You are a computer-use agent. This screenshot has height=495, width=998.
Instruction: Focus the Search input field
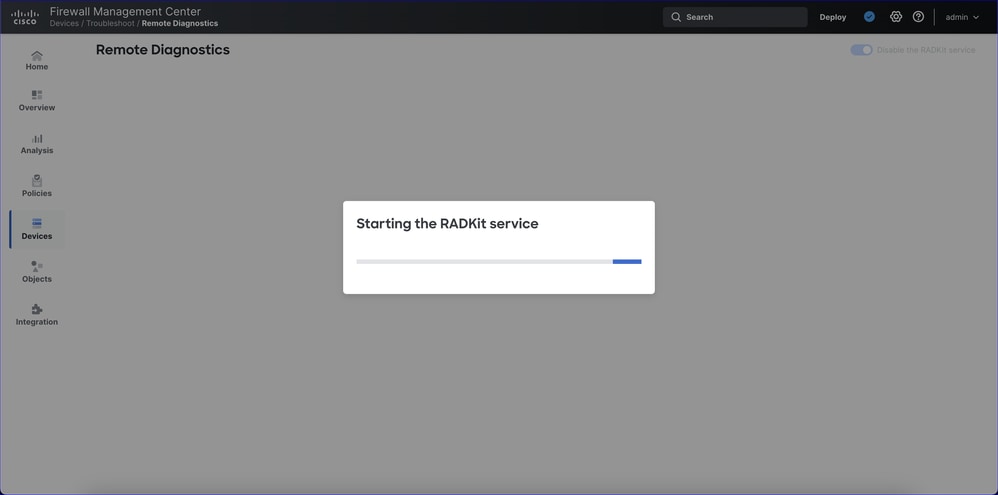click(735, 17)
